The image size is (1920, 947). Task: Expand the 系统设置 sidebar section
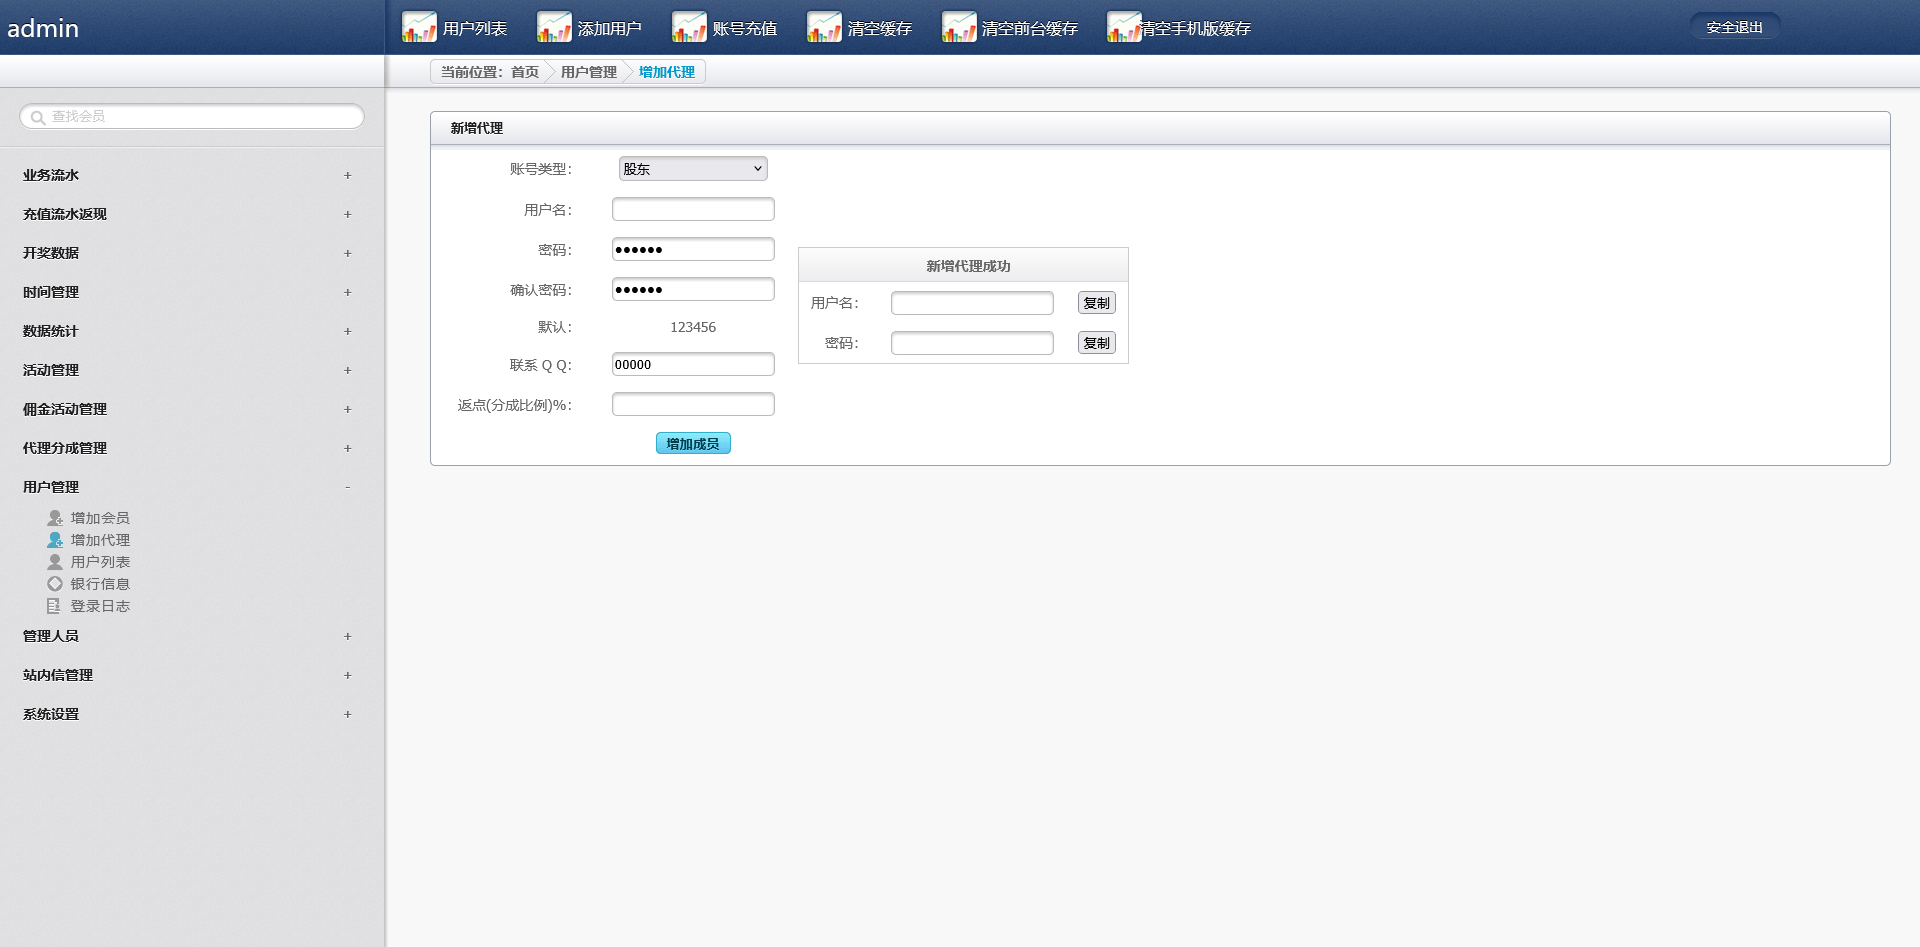(347, 714)
